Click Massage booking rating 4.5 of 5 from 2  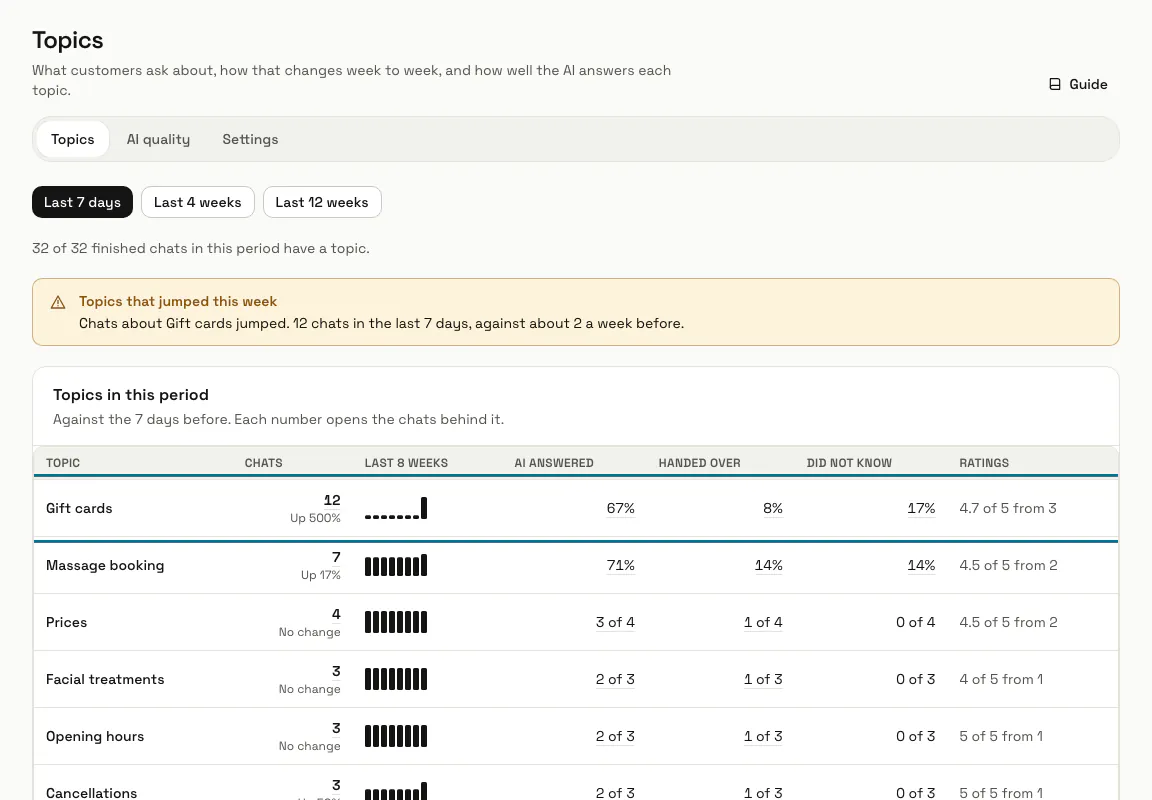coord(1008,566)
